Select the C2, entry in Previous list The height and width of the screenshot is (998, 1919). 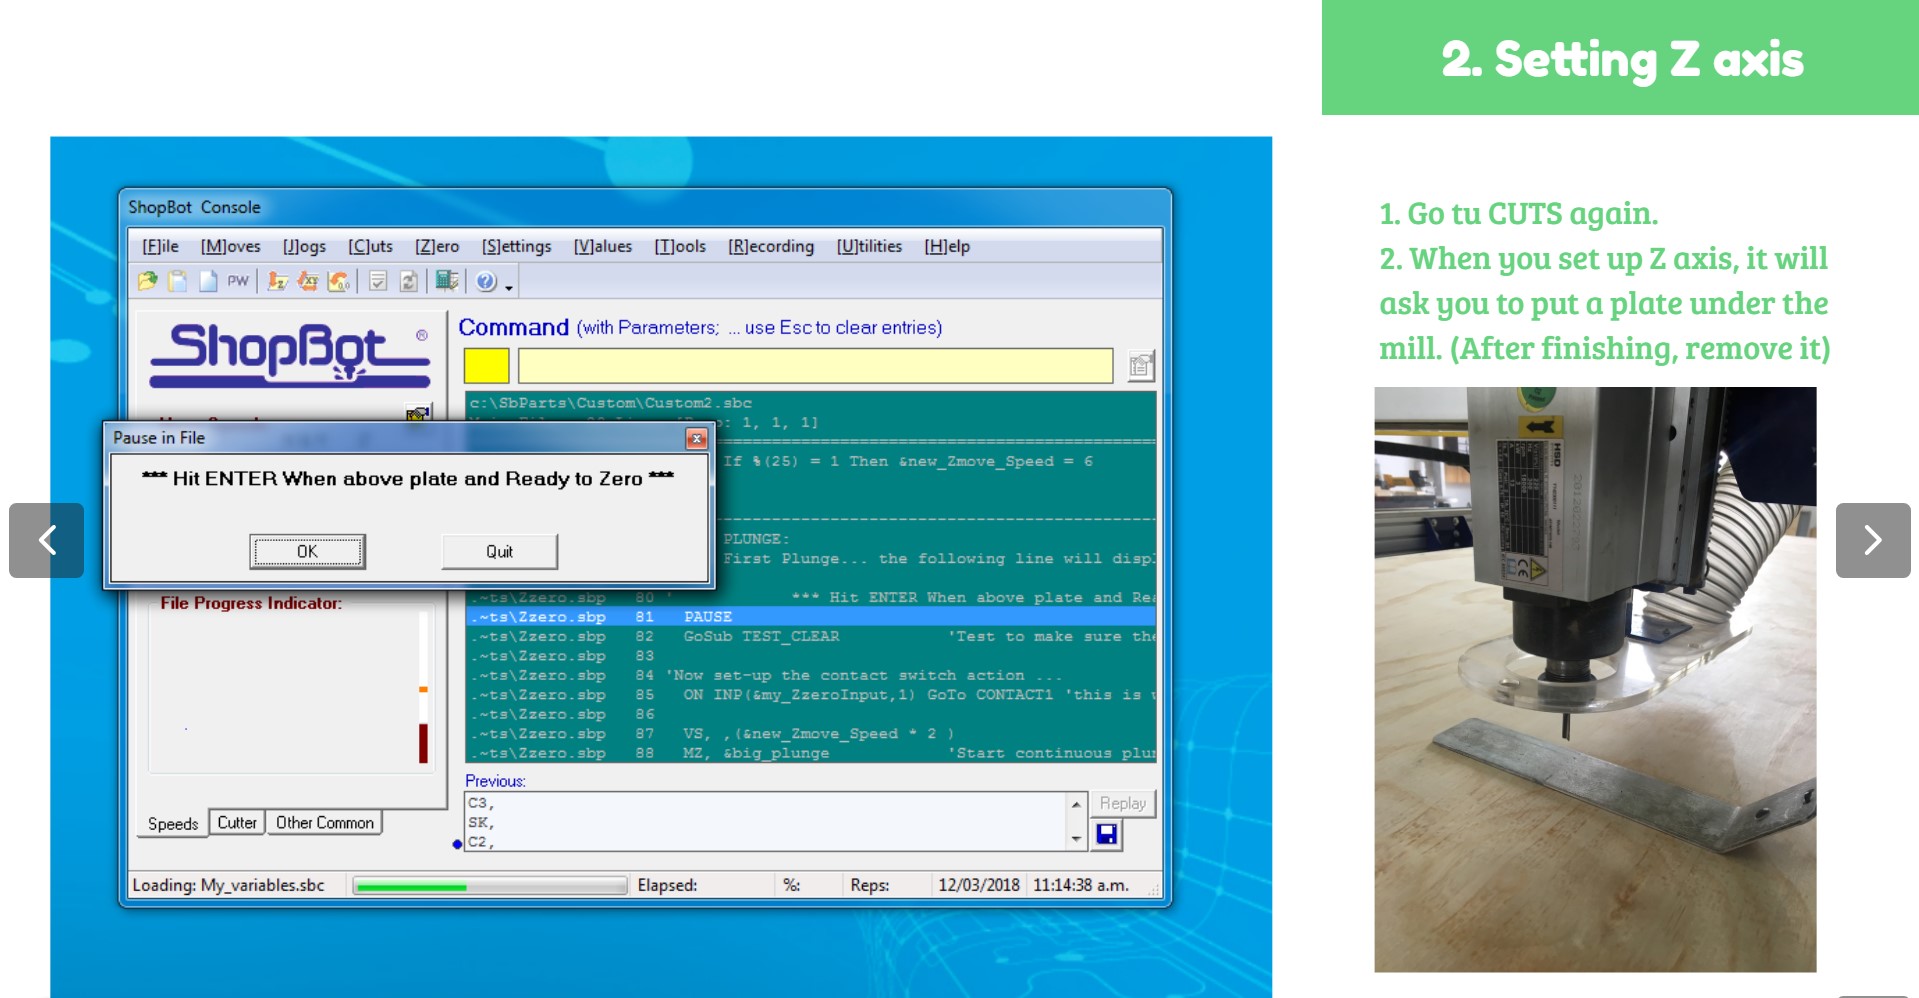tap(481, 842)
